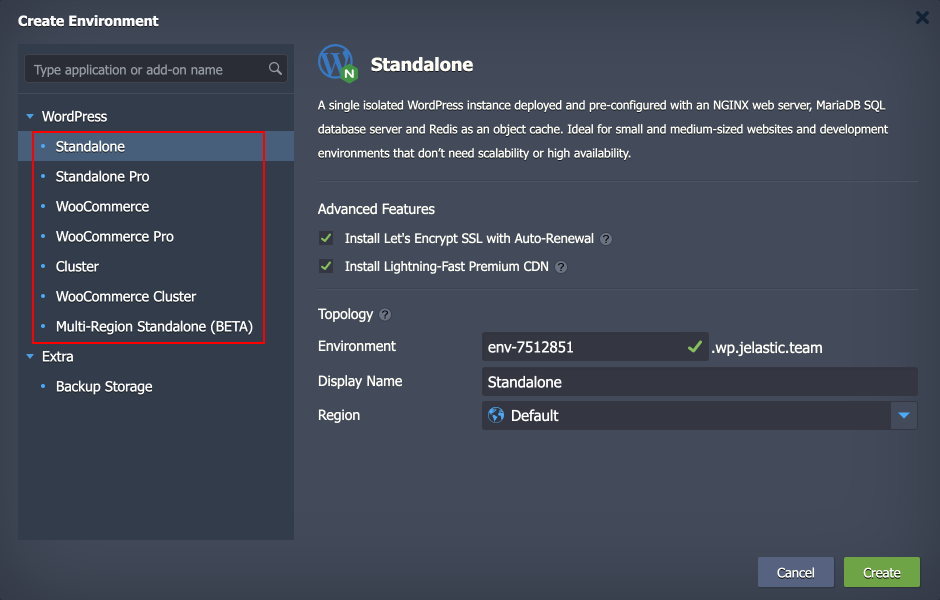
Task: Click the Create button
Action: point(881,572)
